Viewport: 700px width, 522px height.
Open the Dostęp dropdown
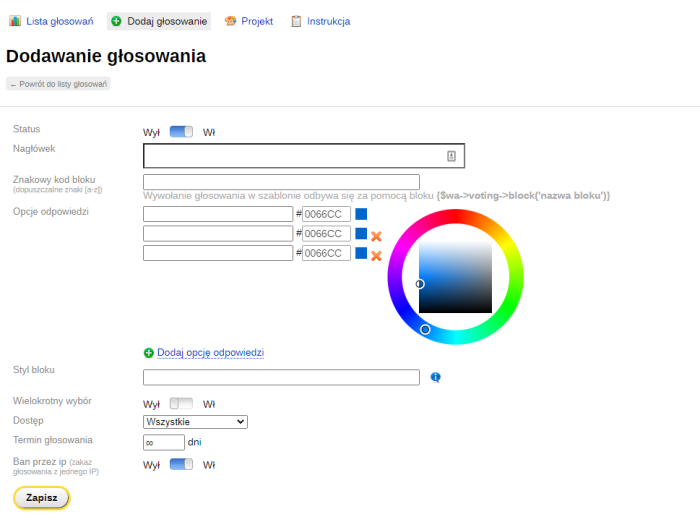pos(195,422)
